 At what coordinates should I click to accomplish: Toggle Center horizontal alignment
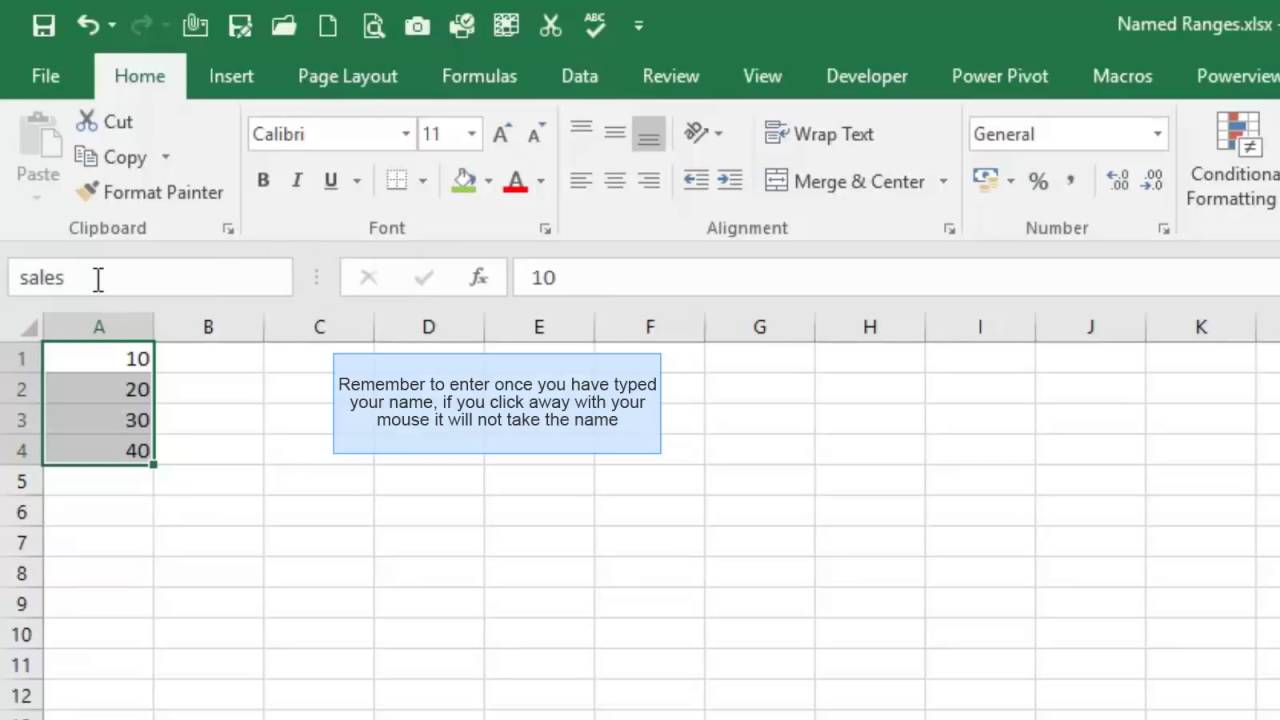[615, 181]
